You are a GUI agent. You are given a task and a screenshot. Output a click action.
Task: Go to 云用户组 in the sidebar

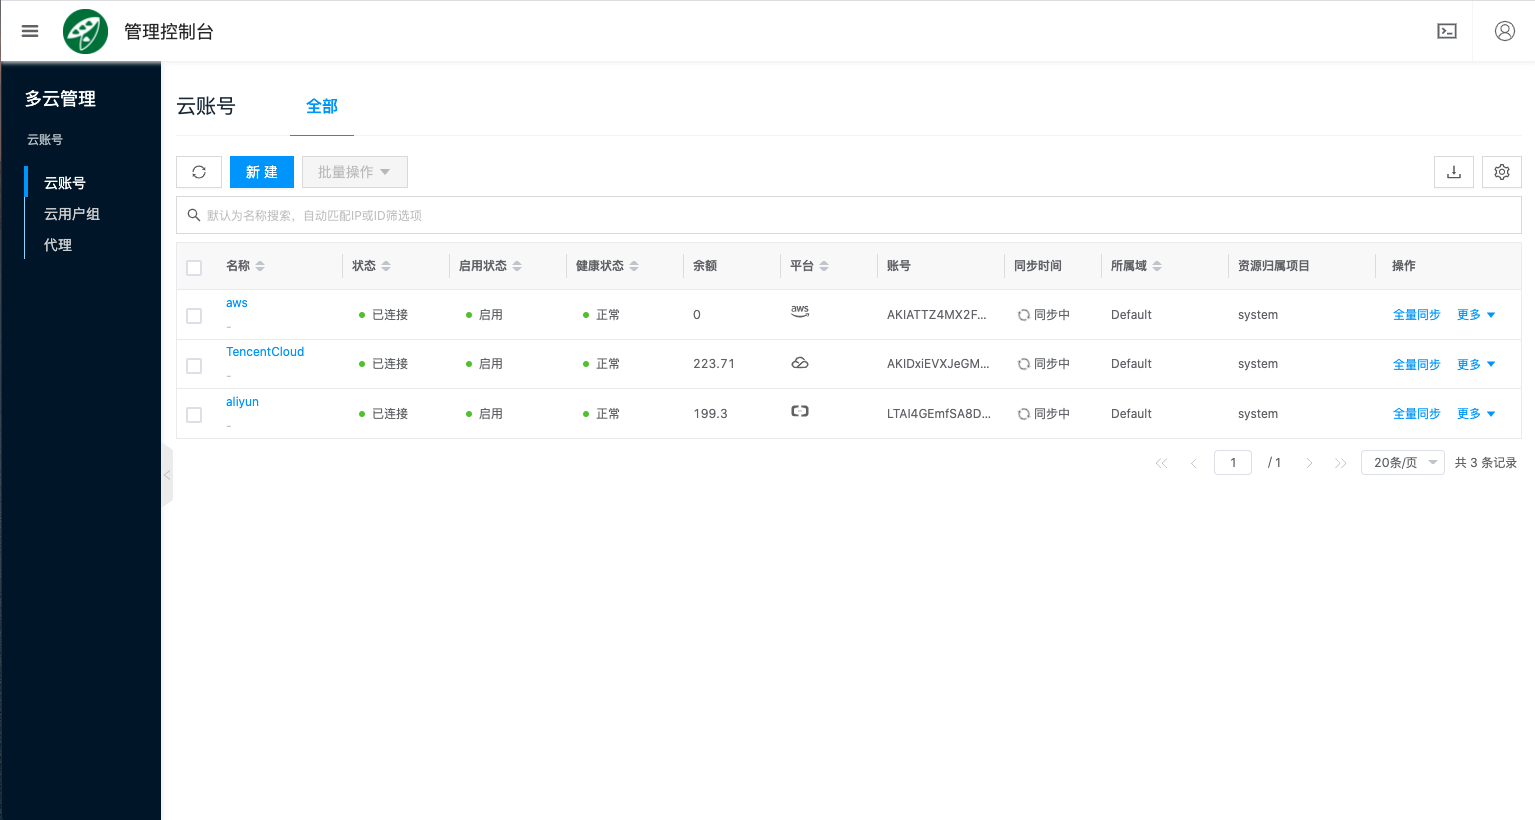click(72, 214)
